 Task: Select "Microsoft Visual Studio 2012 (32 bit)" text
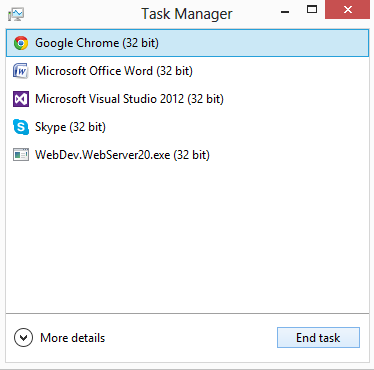(x=129, y=99)
